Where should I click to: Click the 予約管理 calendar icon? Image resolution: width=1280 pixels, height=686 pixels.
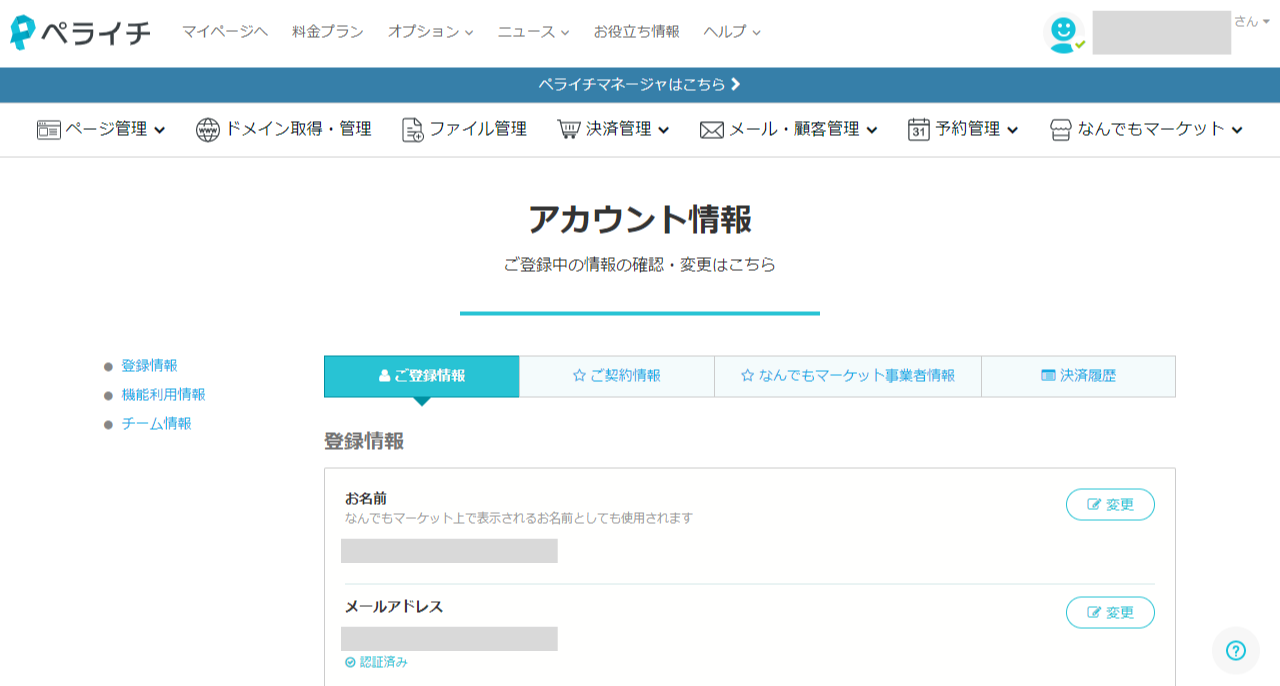click(x=919, y=129)
